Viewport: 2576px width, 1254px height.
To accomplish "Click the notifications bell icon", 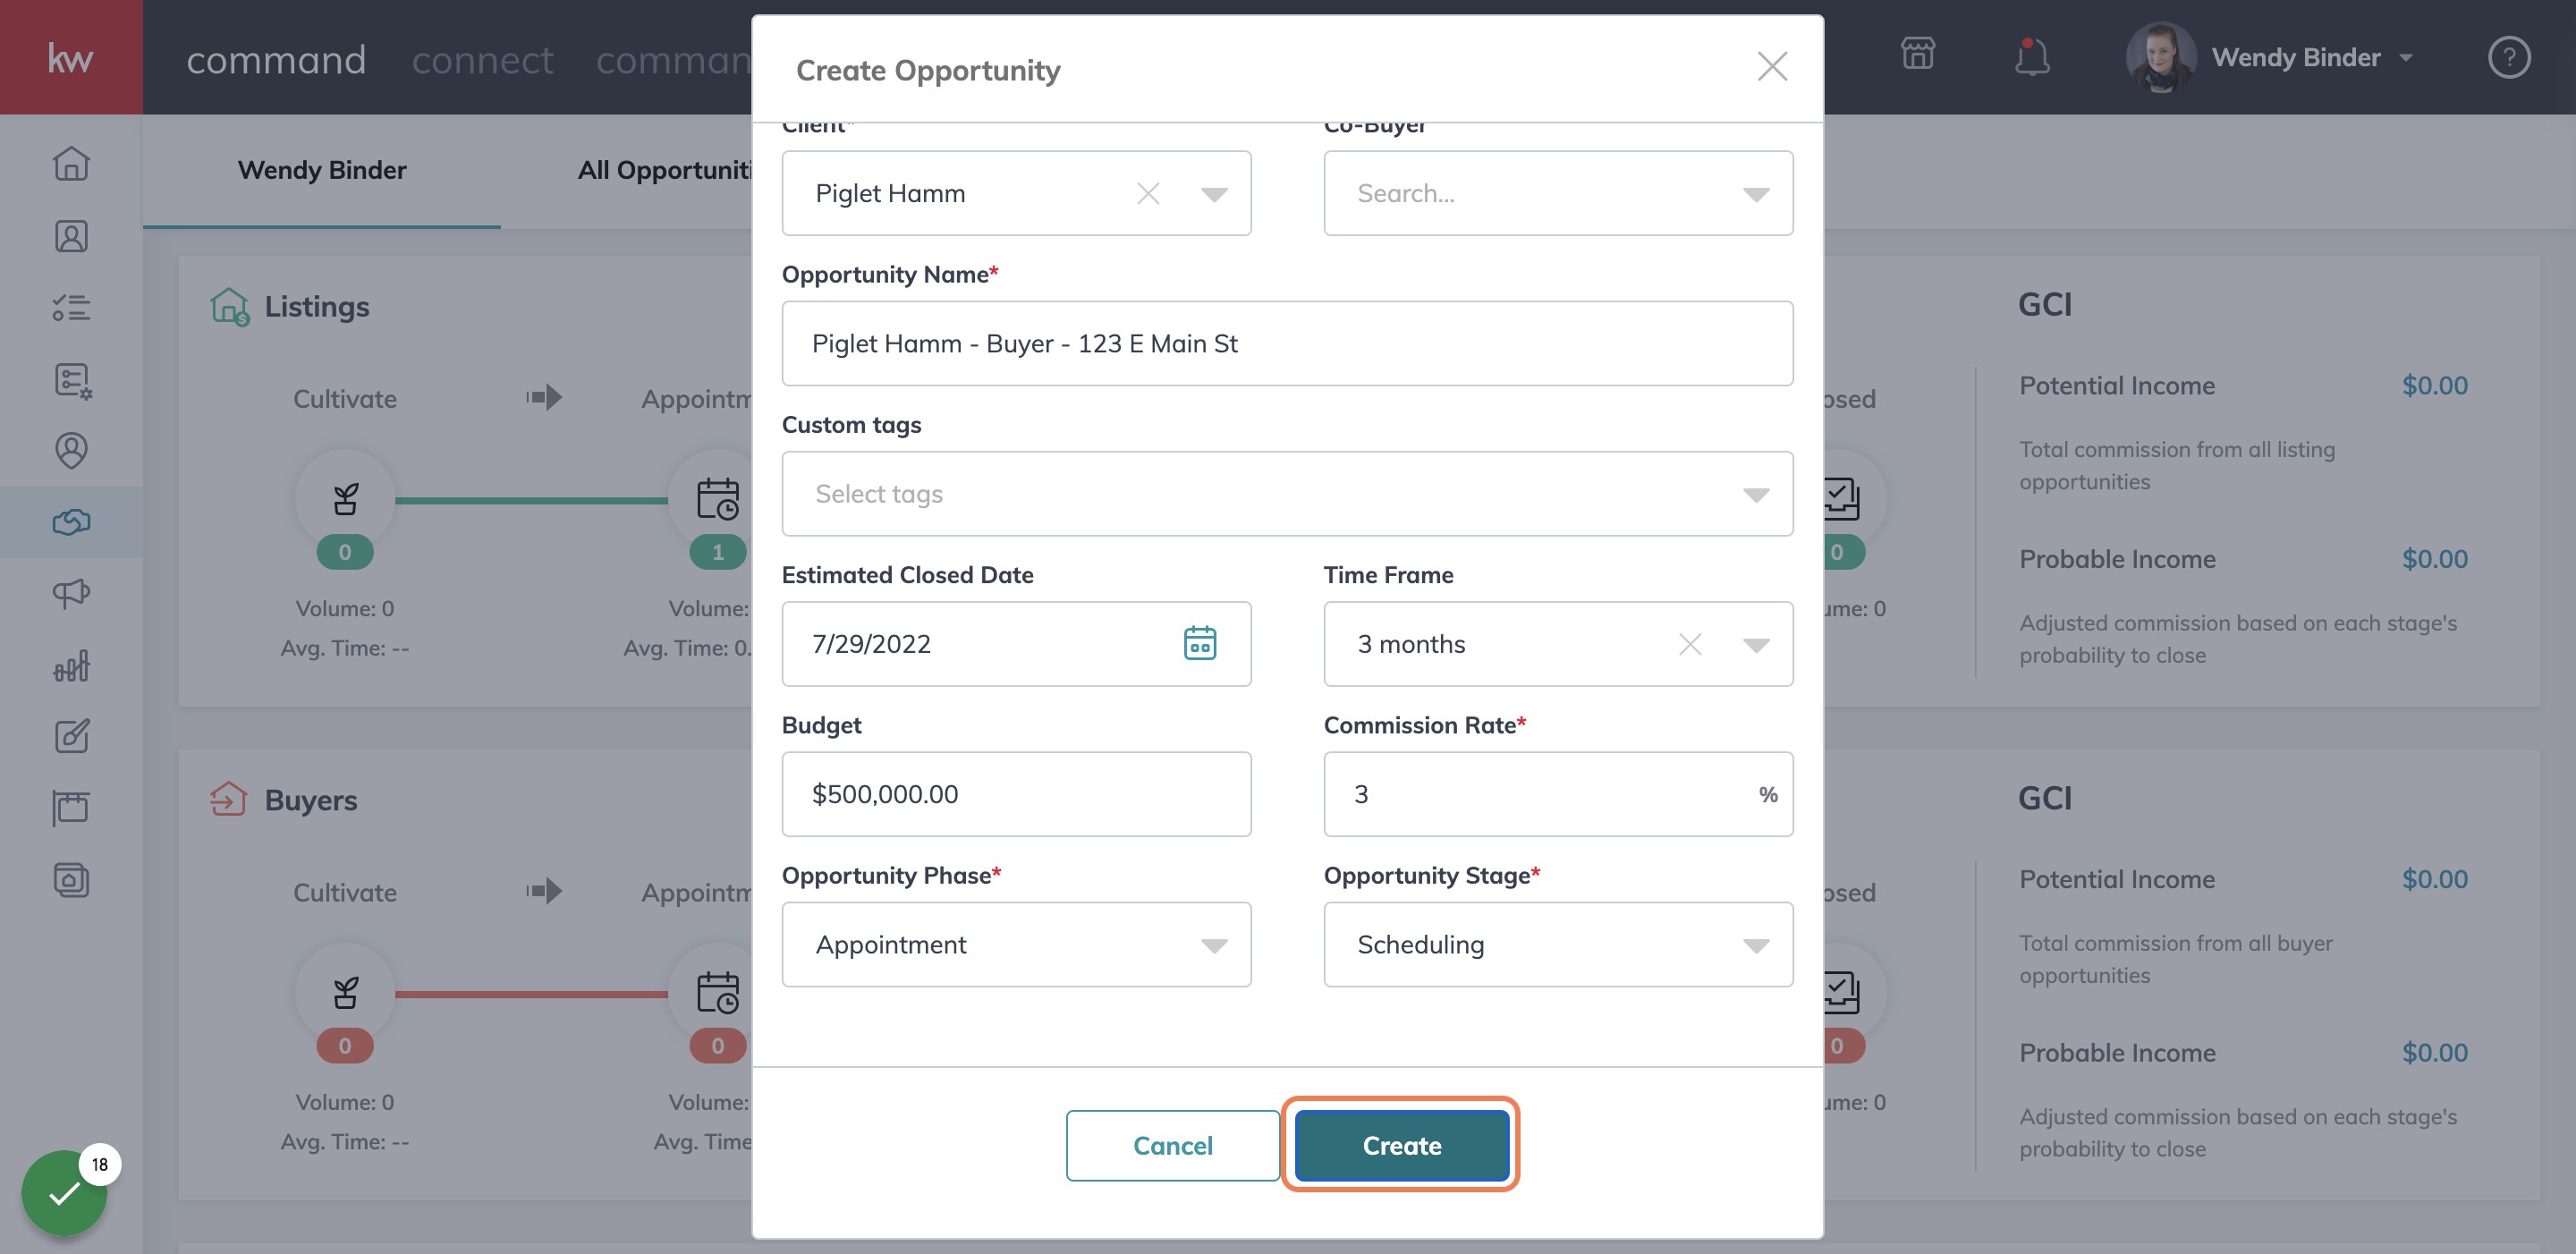I will coord(2031,56).
